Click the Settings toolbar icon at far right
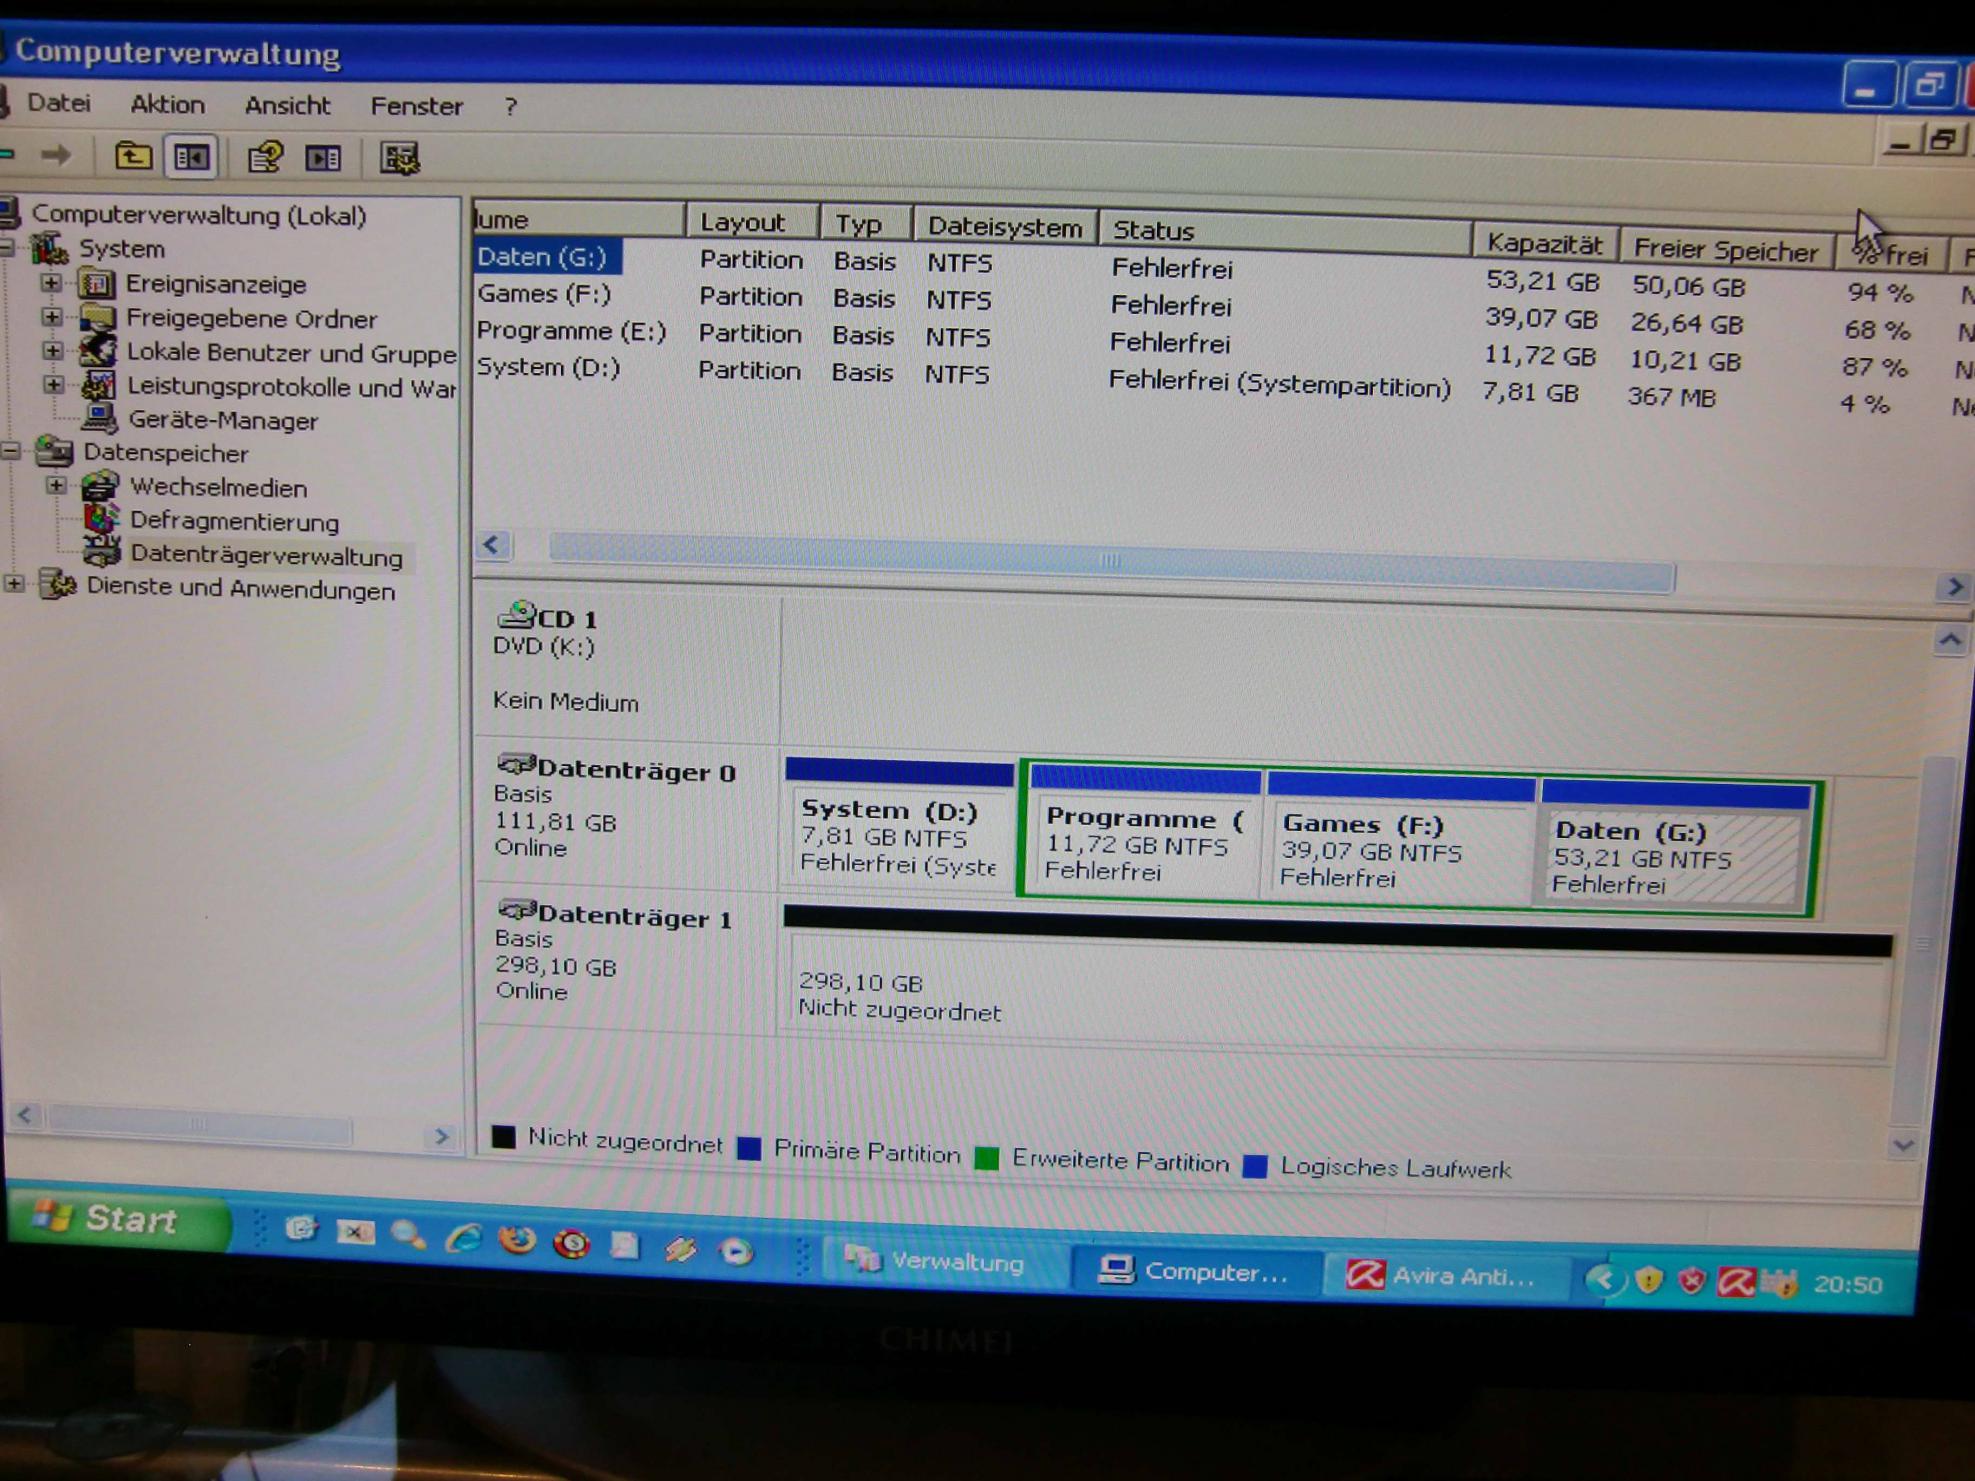 tap(400, 159)
